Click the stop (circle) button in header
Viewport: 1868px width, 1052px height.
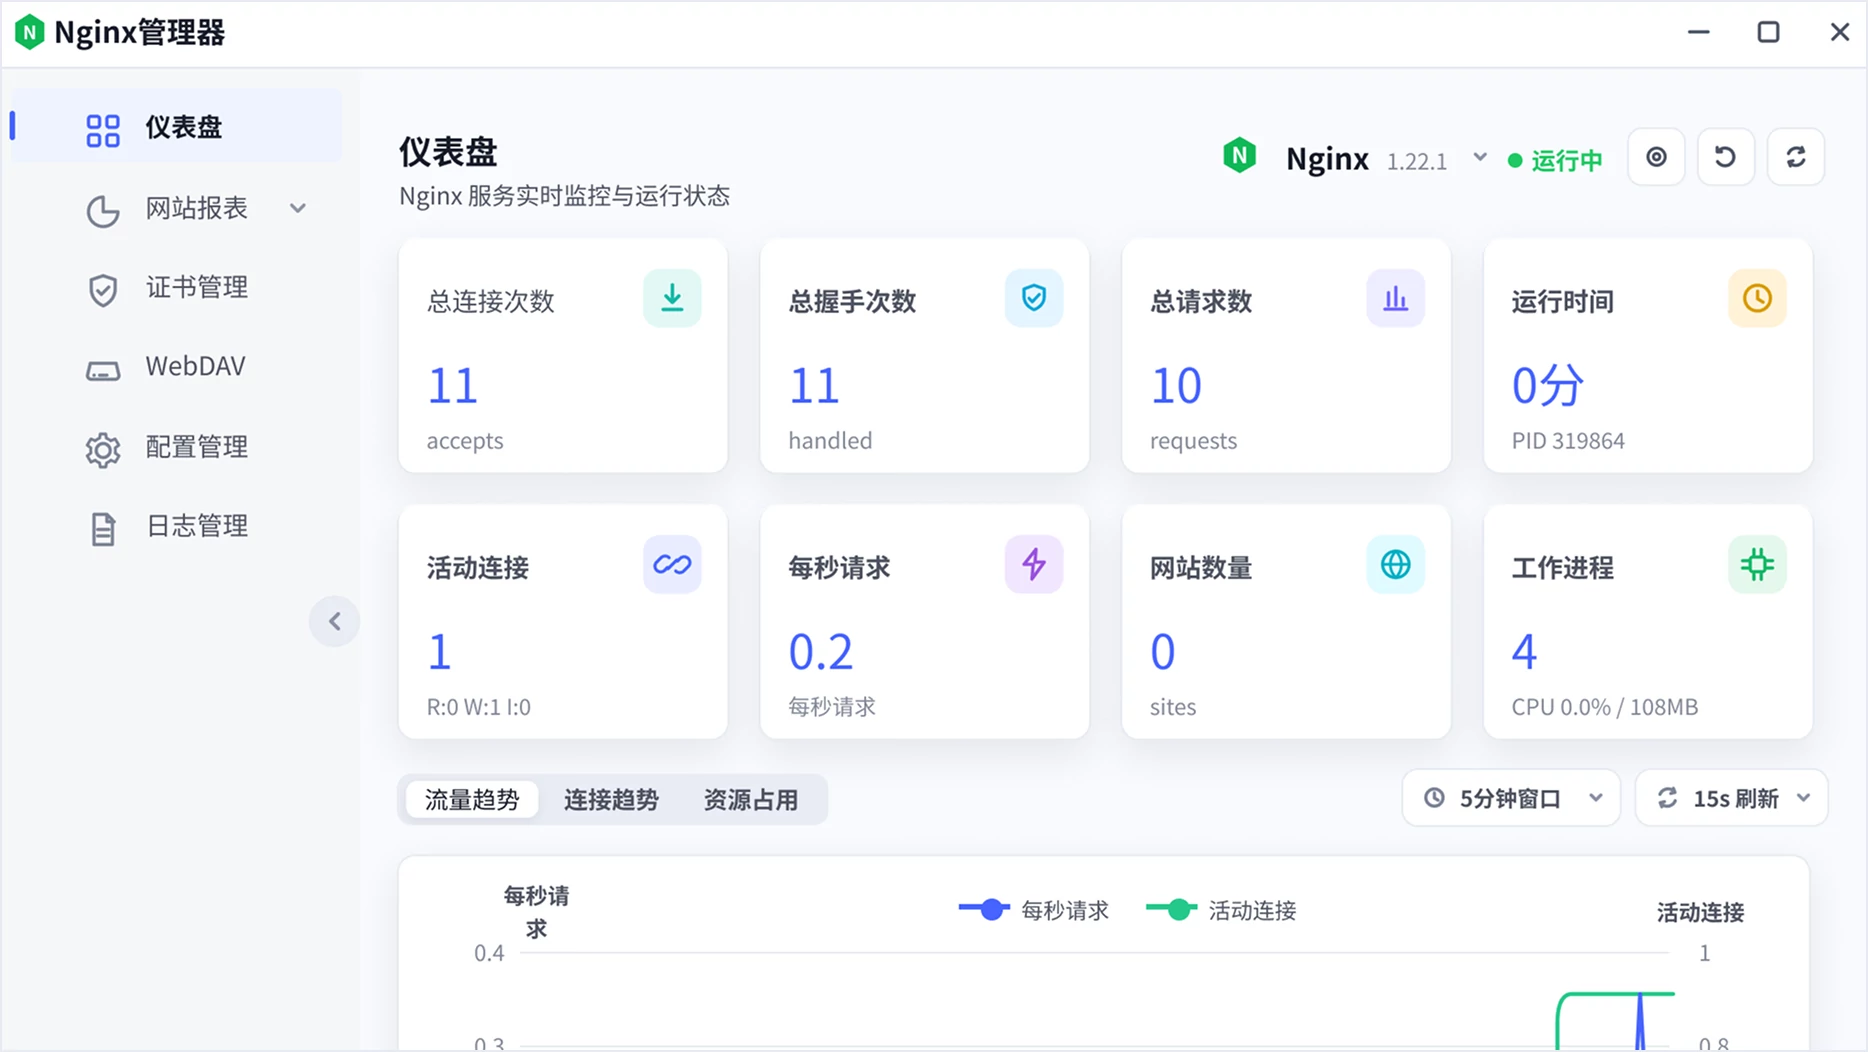click(x=1657, y=157)
